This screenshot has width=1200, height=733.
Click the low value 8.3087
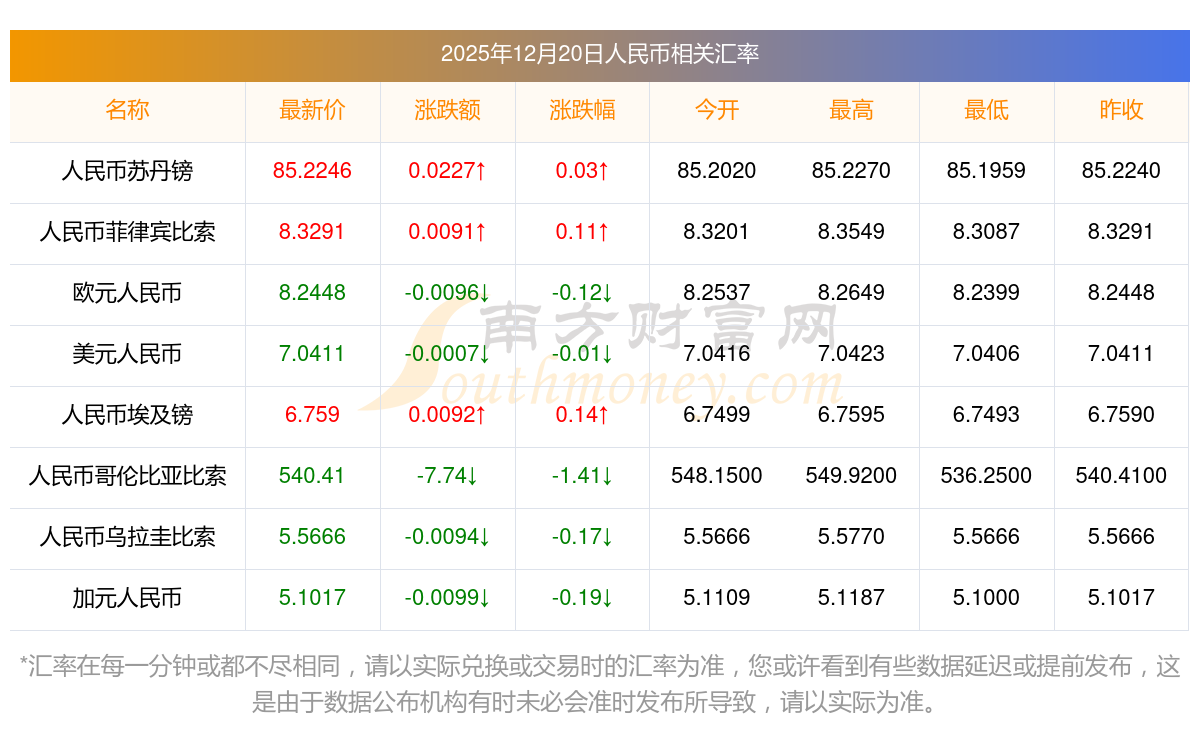click(x=986, y=232)
